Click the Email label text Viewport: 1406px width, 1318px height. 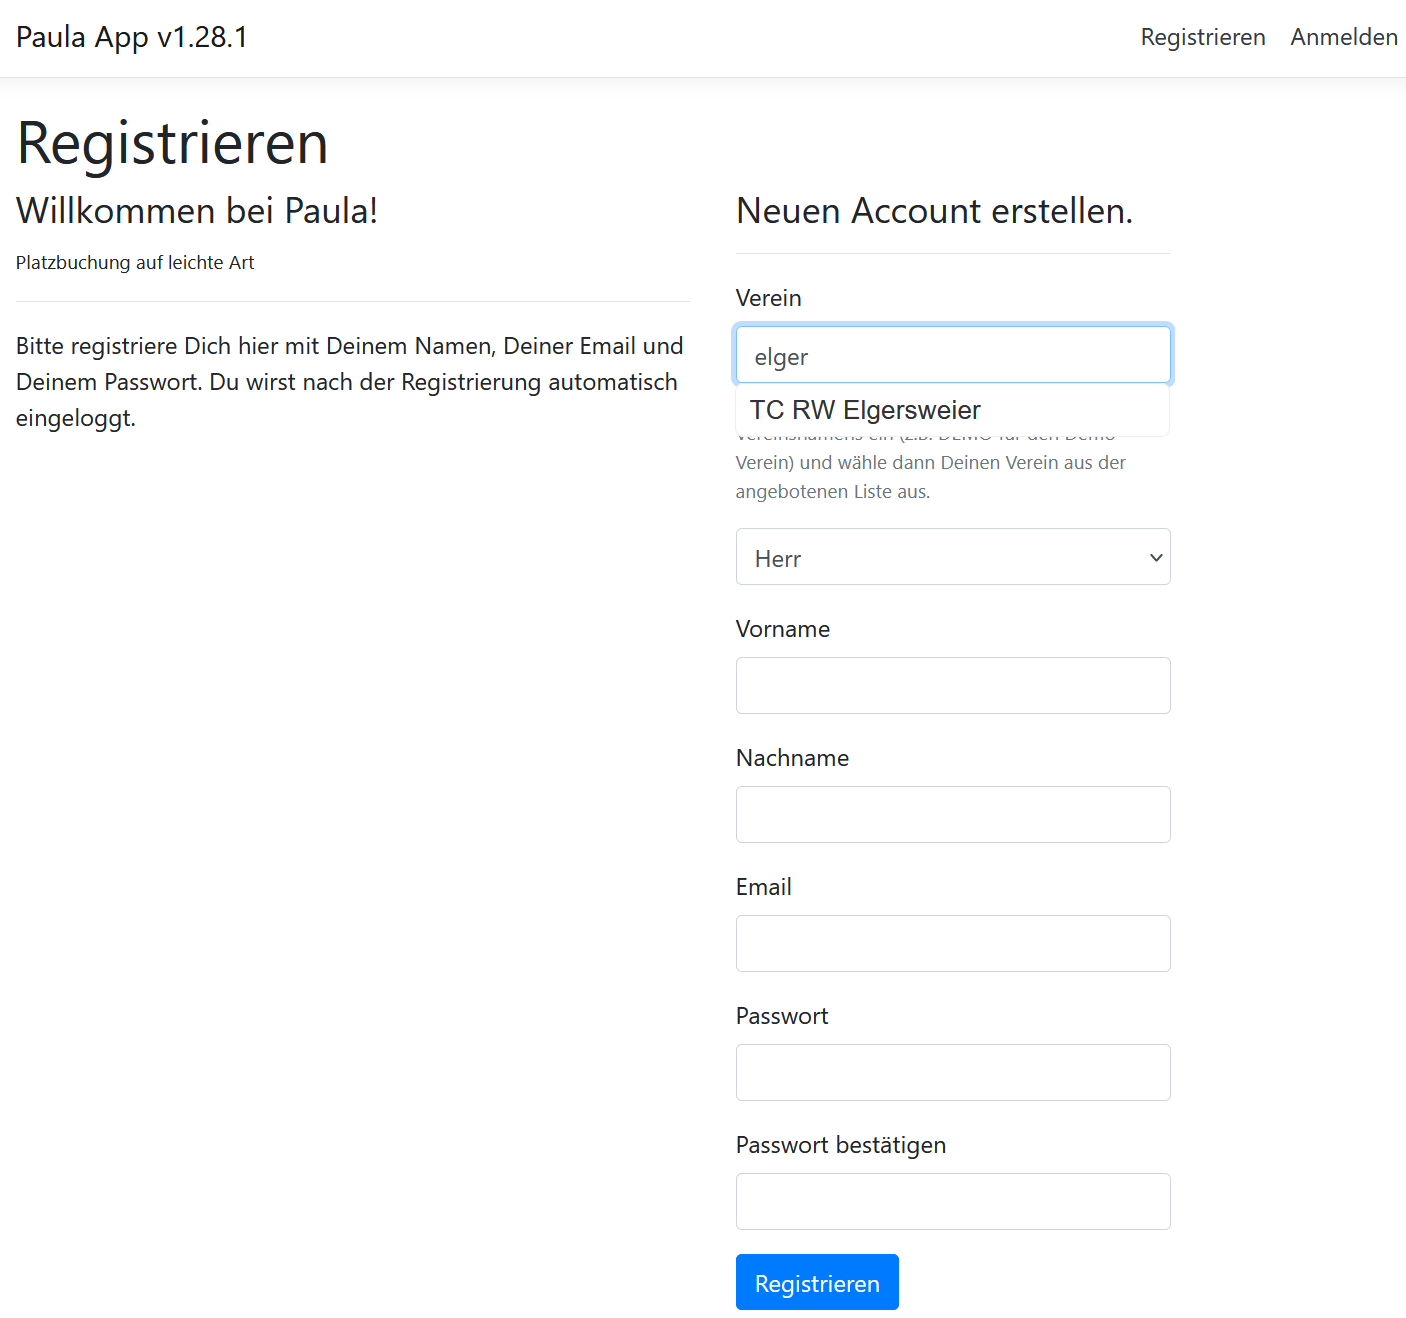coord(763,887)
